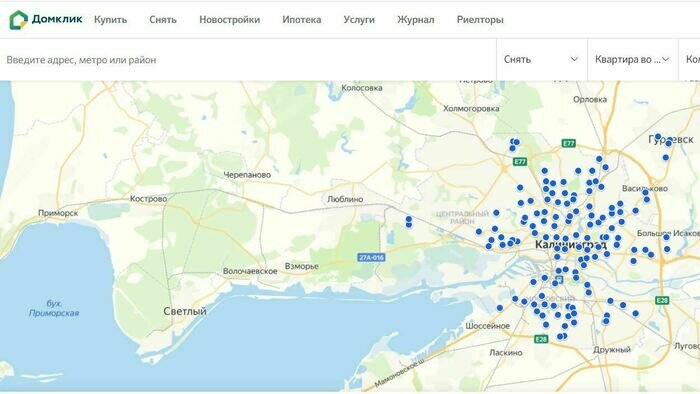Select the Васильково label on map

[645, 189]
